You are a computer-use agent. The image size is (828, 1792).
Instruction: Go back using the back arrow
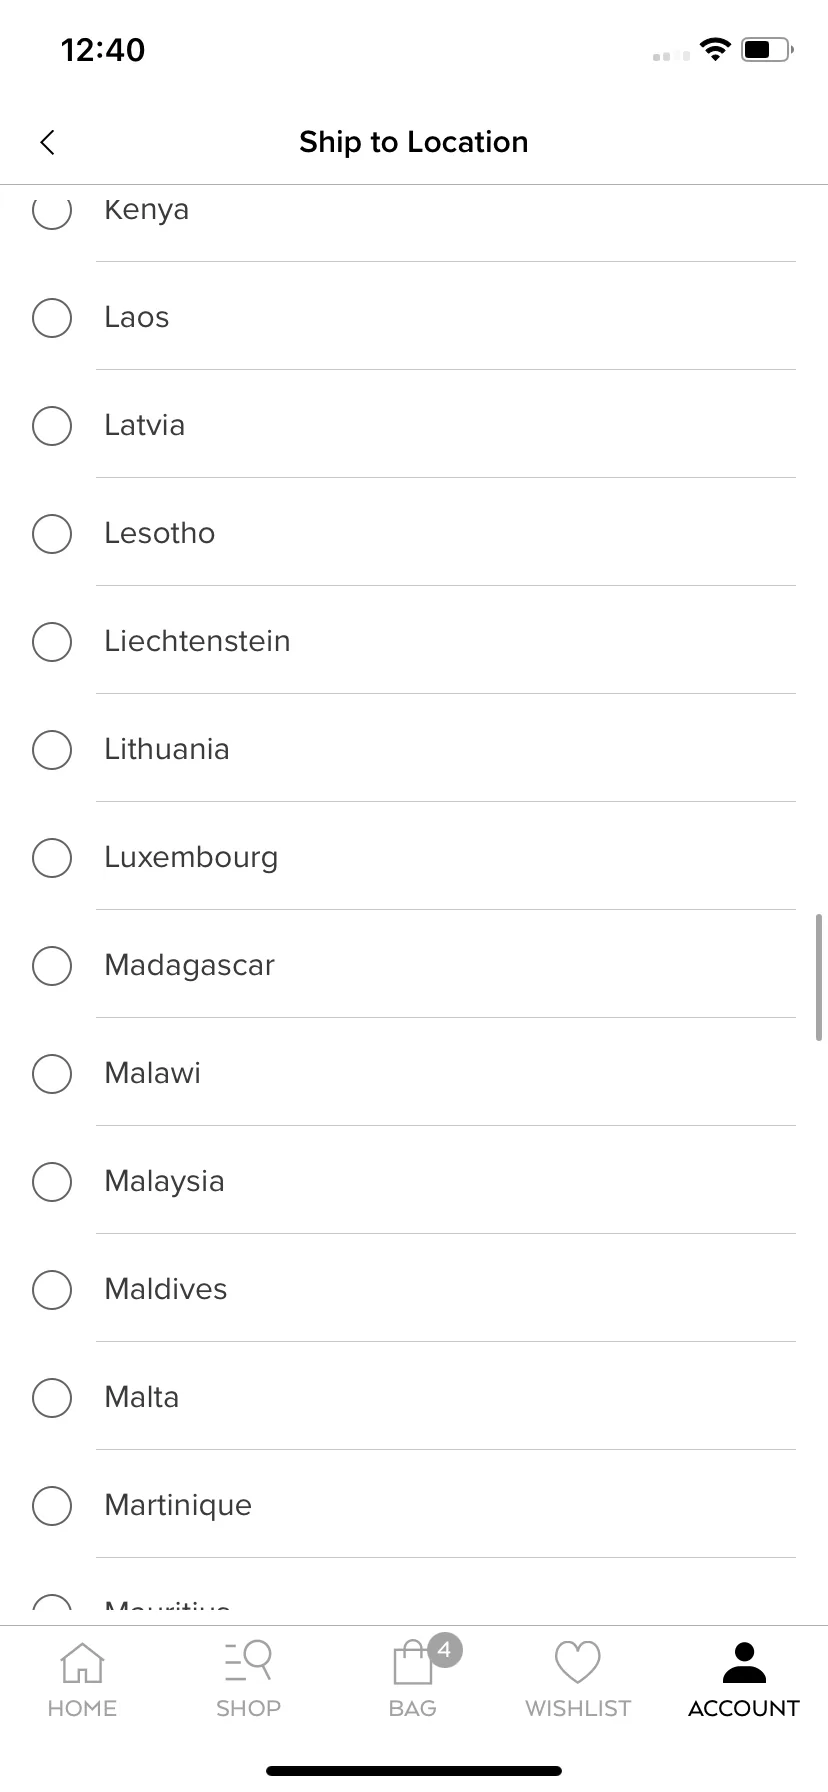[47, 143]
